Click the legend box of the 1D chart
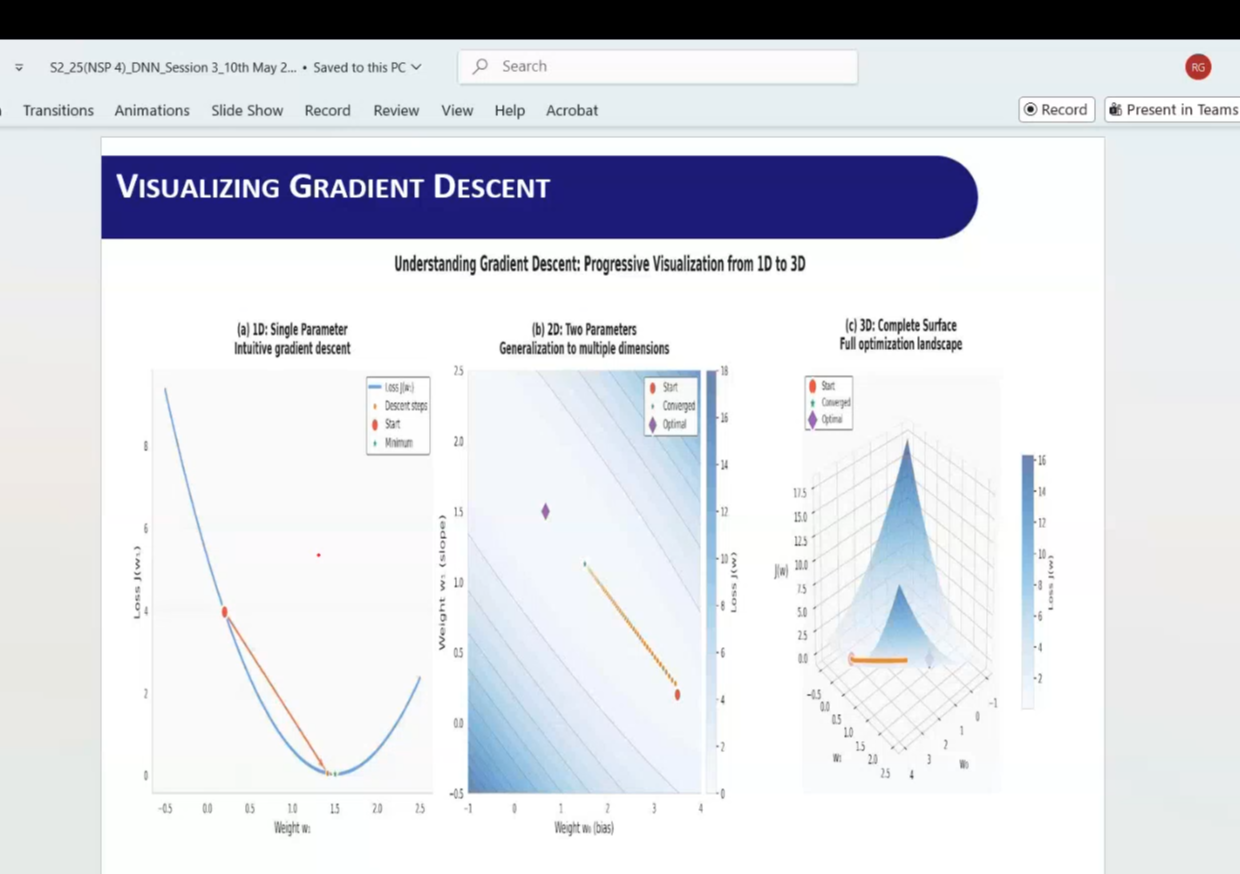Screen dimensions: 1240x874 pos(398,415)
